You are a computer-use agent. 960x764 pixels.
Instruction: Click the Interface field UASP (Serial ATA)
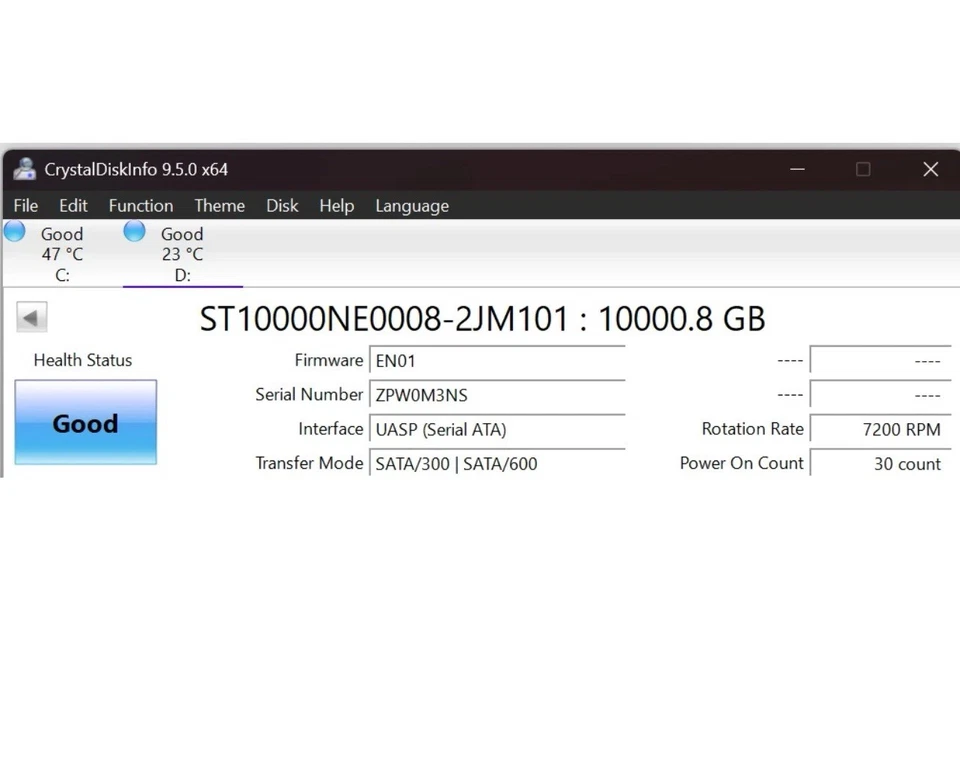497,429
